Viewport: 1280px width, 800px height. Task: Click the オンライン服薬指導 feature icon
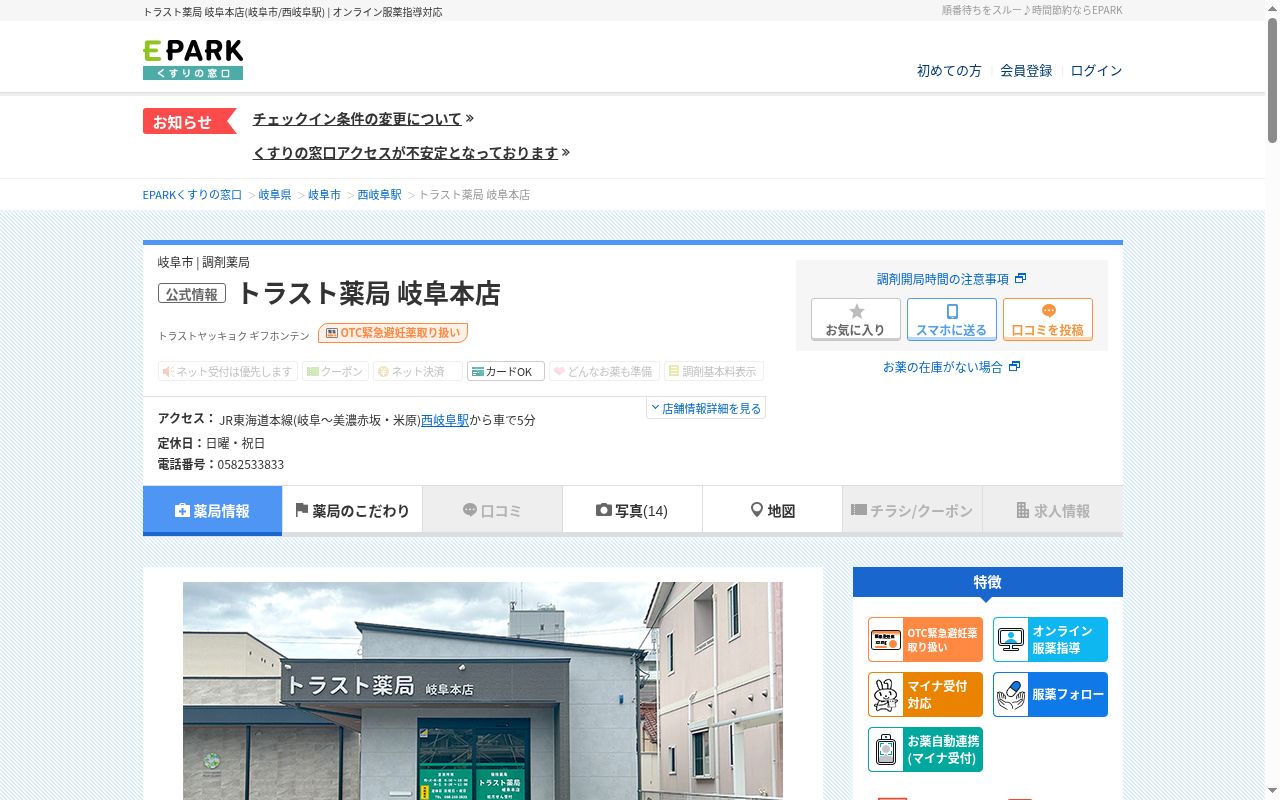1050,640
